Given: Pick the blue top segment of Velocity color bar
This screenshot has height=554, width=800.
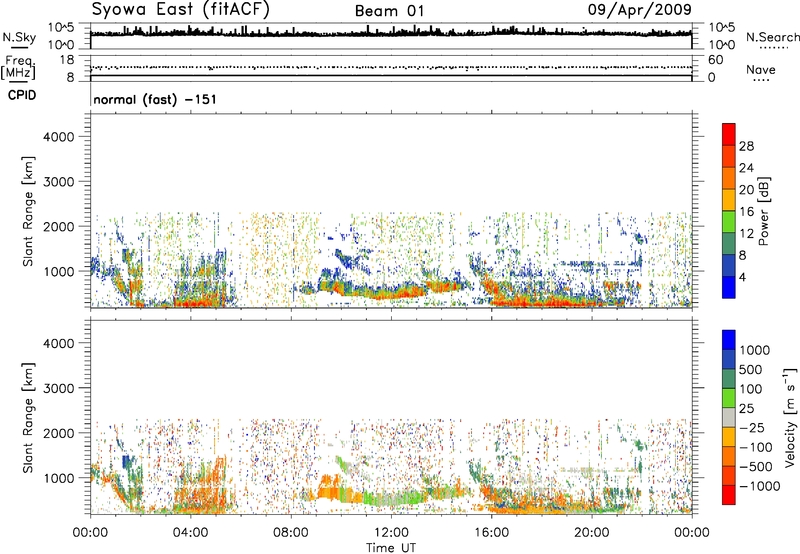Looking at the screenshot, I should (x=729, y=340).
